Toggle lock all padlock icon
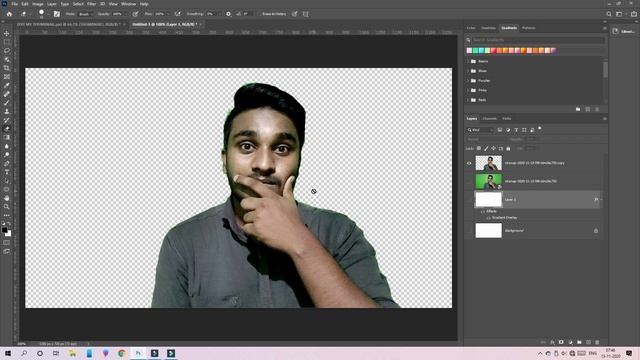Image resolution: width=640 pixels, height=360 pixels. [x=508, y=149]
